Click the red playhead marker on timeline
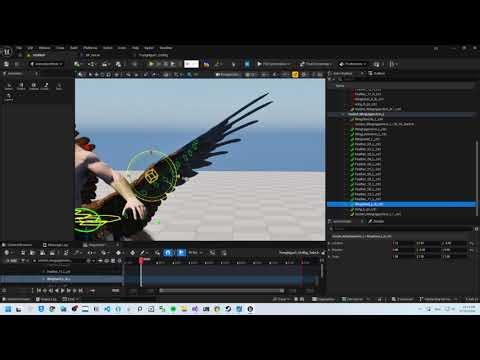480x360 pixels. pos(141,260)
